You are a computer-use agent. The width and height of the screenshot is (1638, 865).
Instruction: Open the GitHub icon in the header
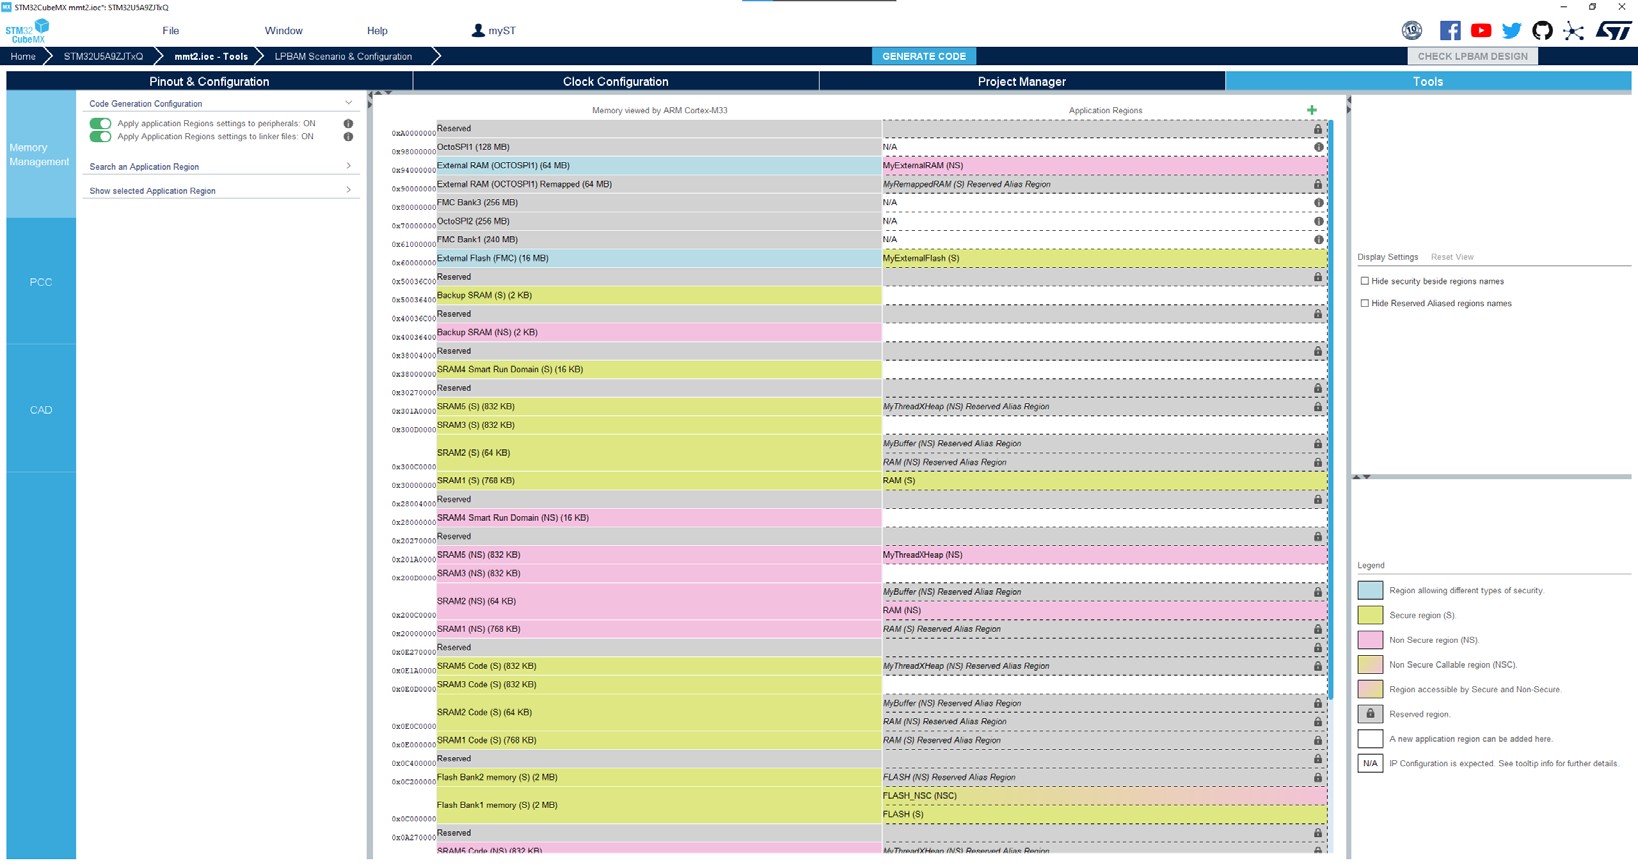tap(1543, 31)
